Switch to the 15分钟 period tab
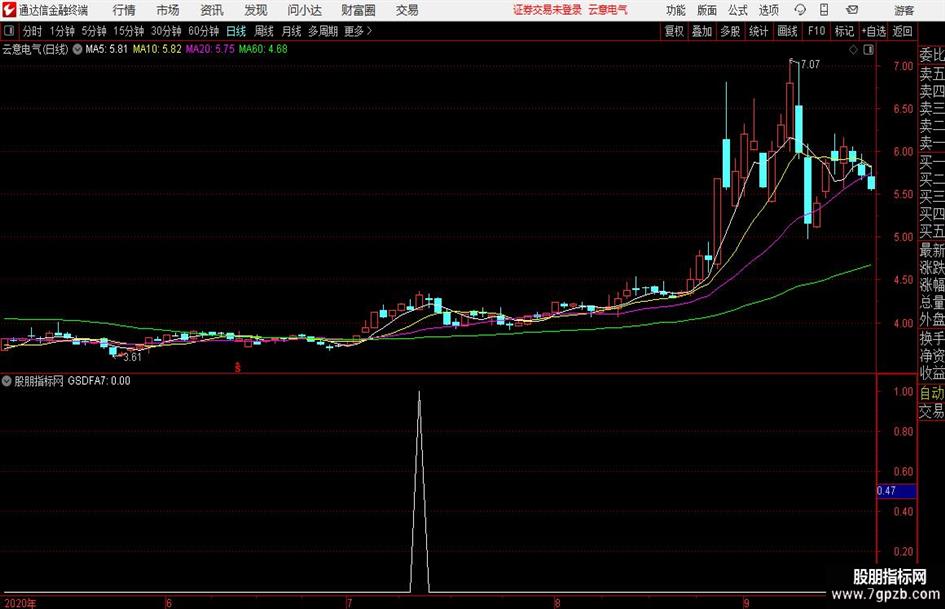 click(x=129, y=31)
